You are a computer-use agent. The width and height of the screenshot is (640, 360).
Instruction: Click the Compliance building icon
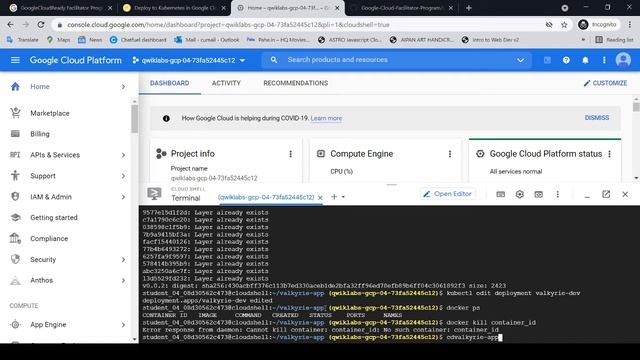click(x=15, y=238)
